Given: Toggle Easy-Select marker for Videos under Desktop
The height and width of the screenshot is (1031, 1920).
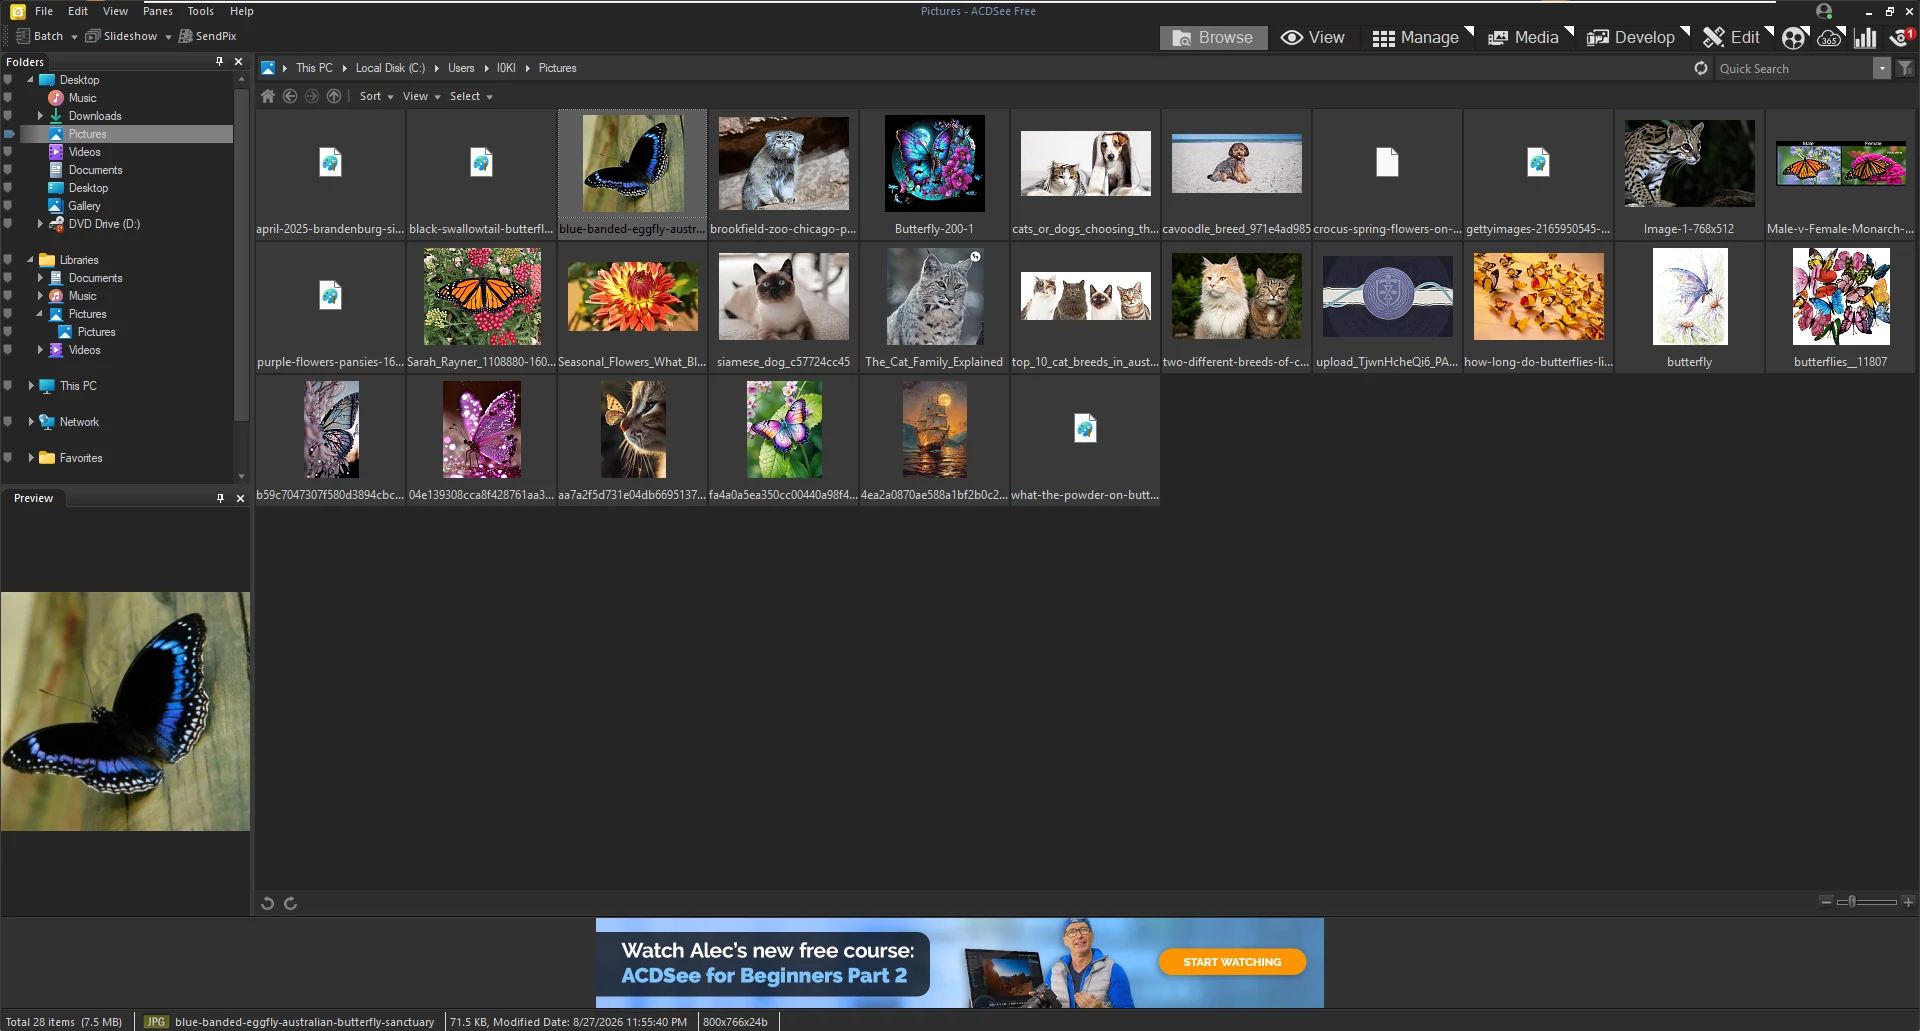Looking at the screenshot, I should click(x=8, y=152).
